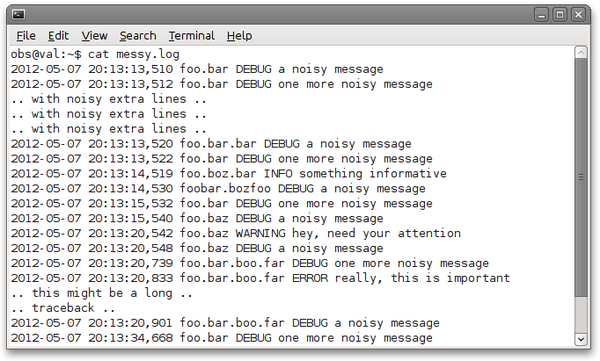Viewport: 600px width, 361px height.
Task: Click the line with timestamp 20:13:13,522
Action: pyautogui.click(x=222, y=159)
